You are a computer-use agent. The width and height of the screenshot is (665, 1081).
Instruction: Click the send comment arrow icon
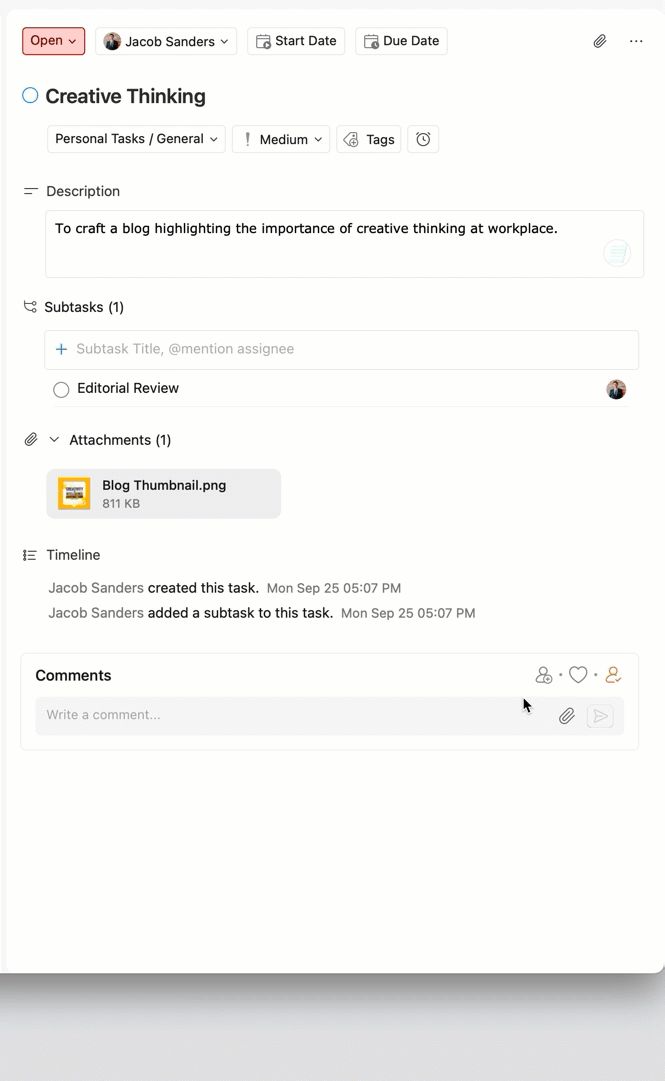600,716
